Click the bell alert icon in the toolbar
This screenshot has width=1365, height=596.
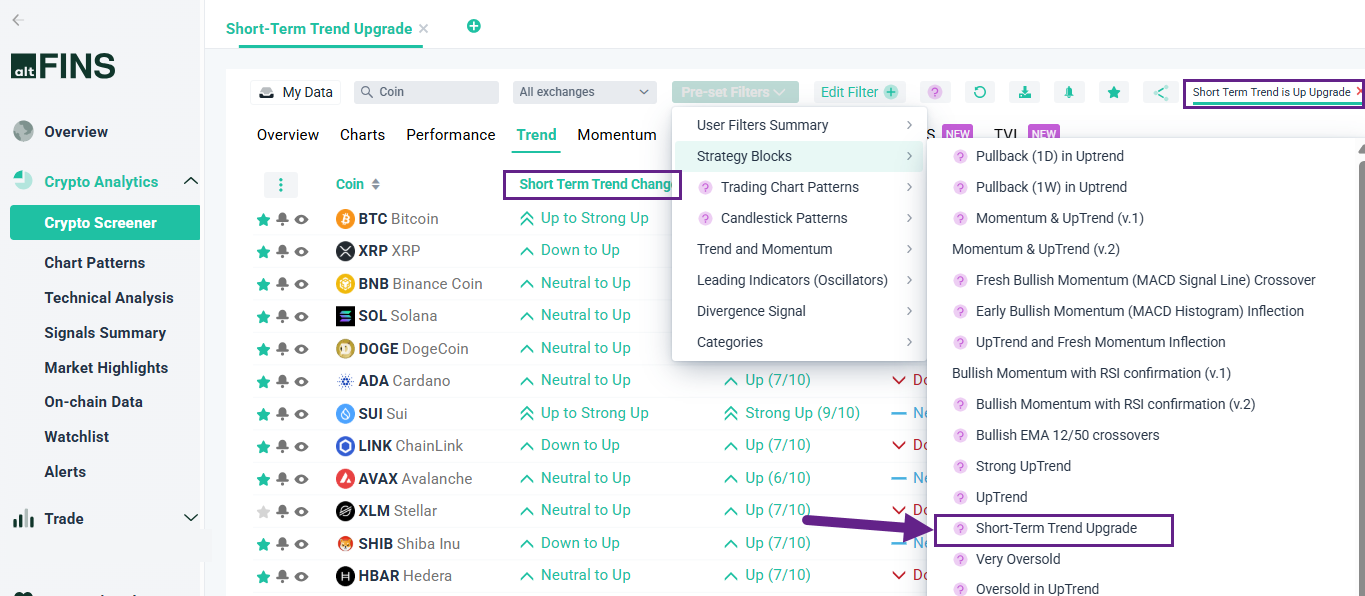[x=1069, y=92]
